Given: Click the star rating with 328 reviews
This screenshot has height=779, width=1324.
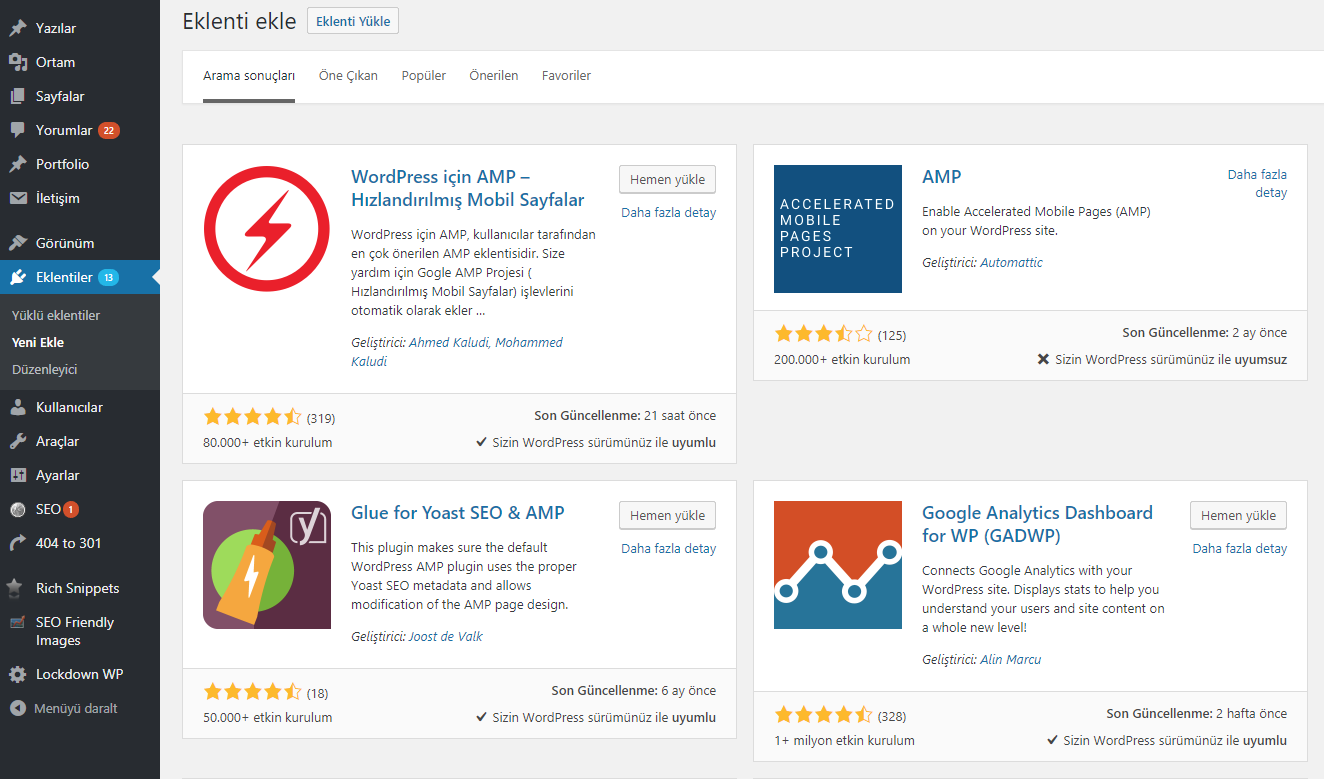Looking at the screenshot, I should pos(823,715).
